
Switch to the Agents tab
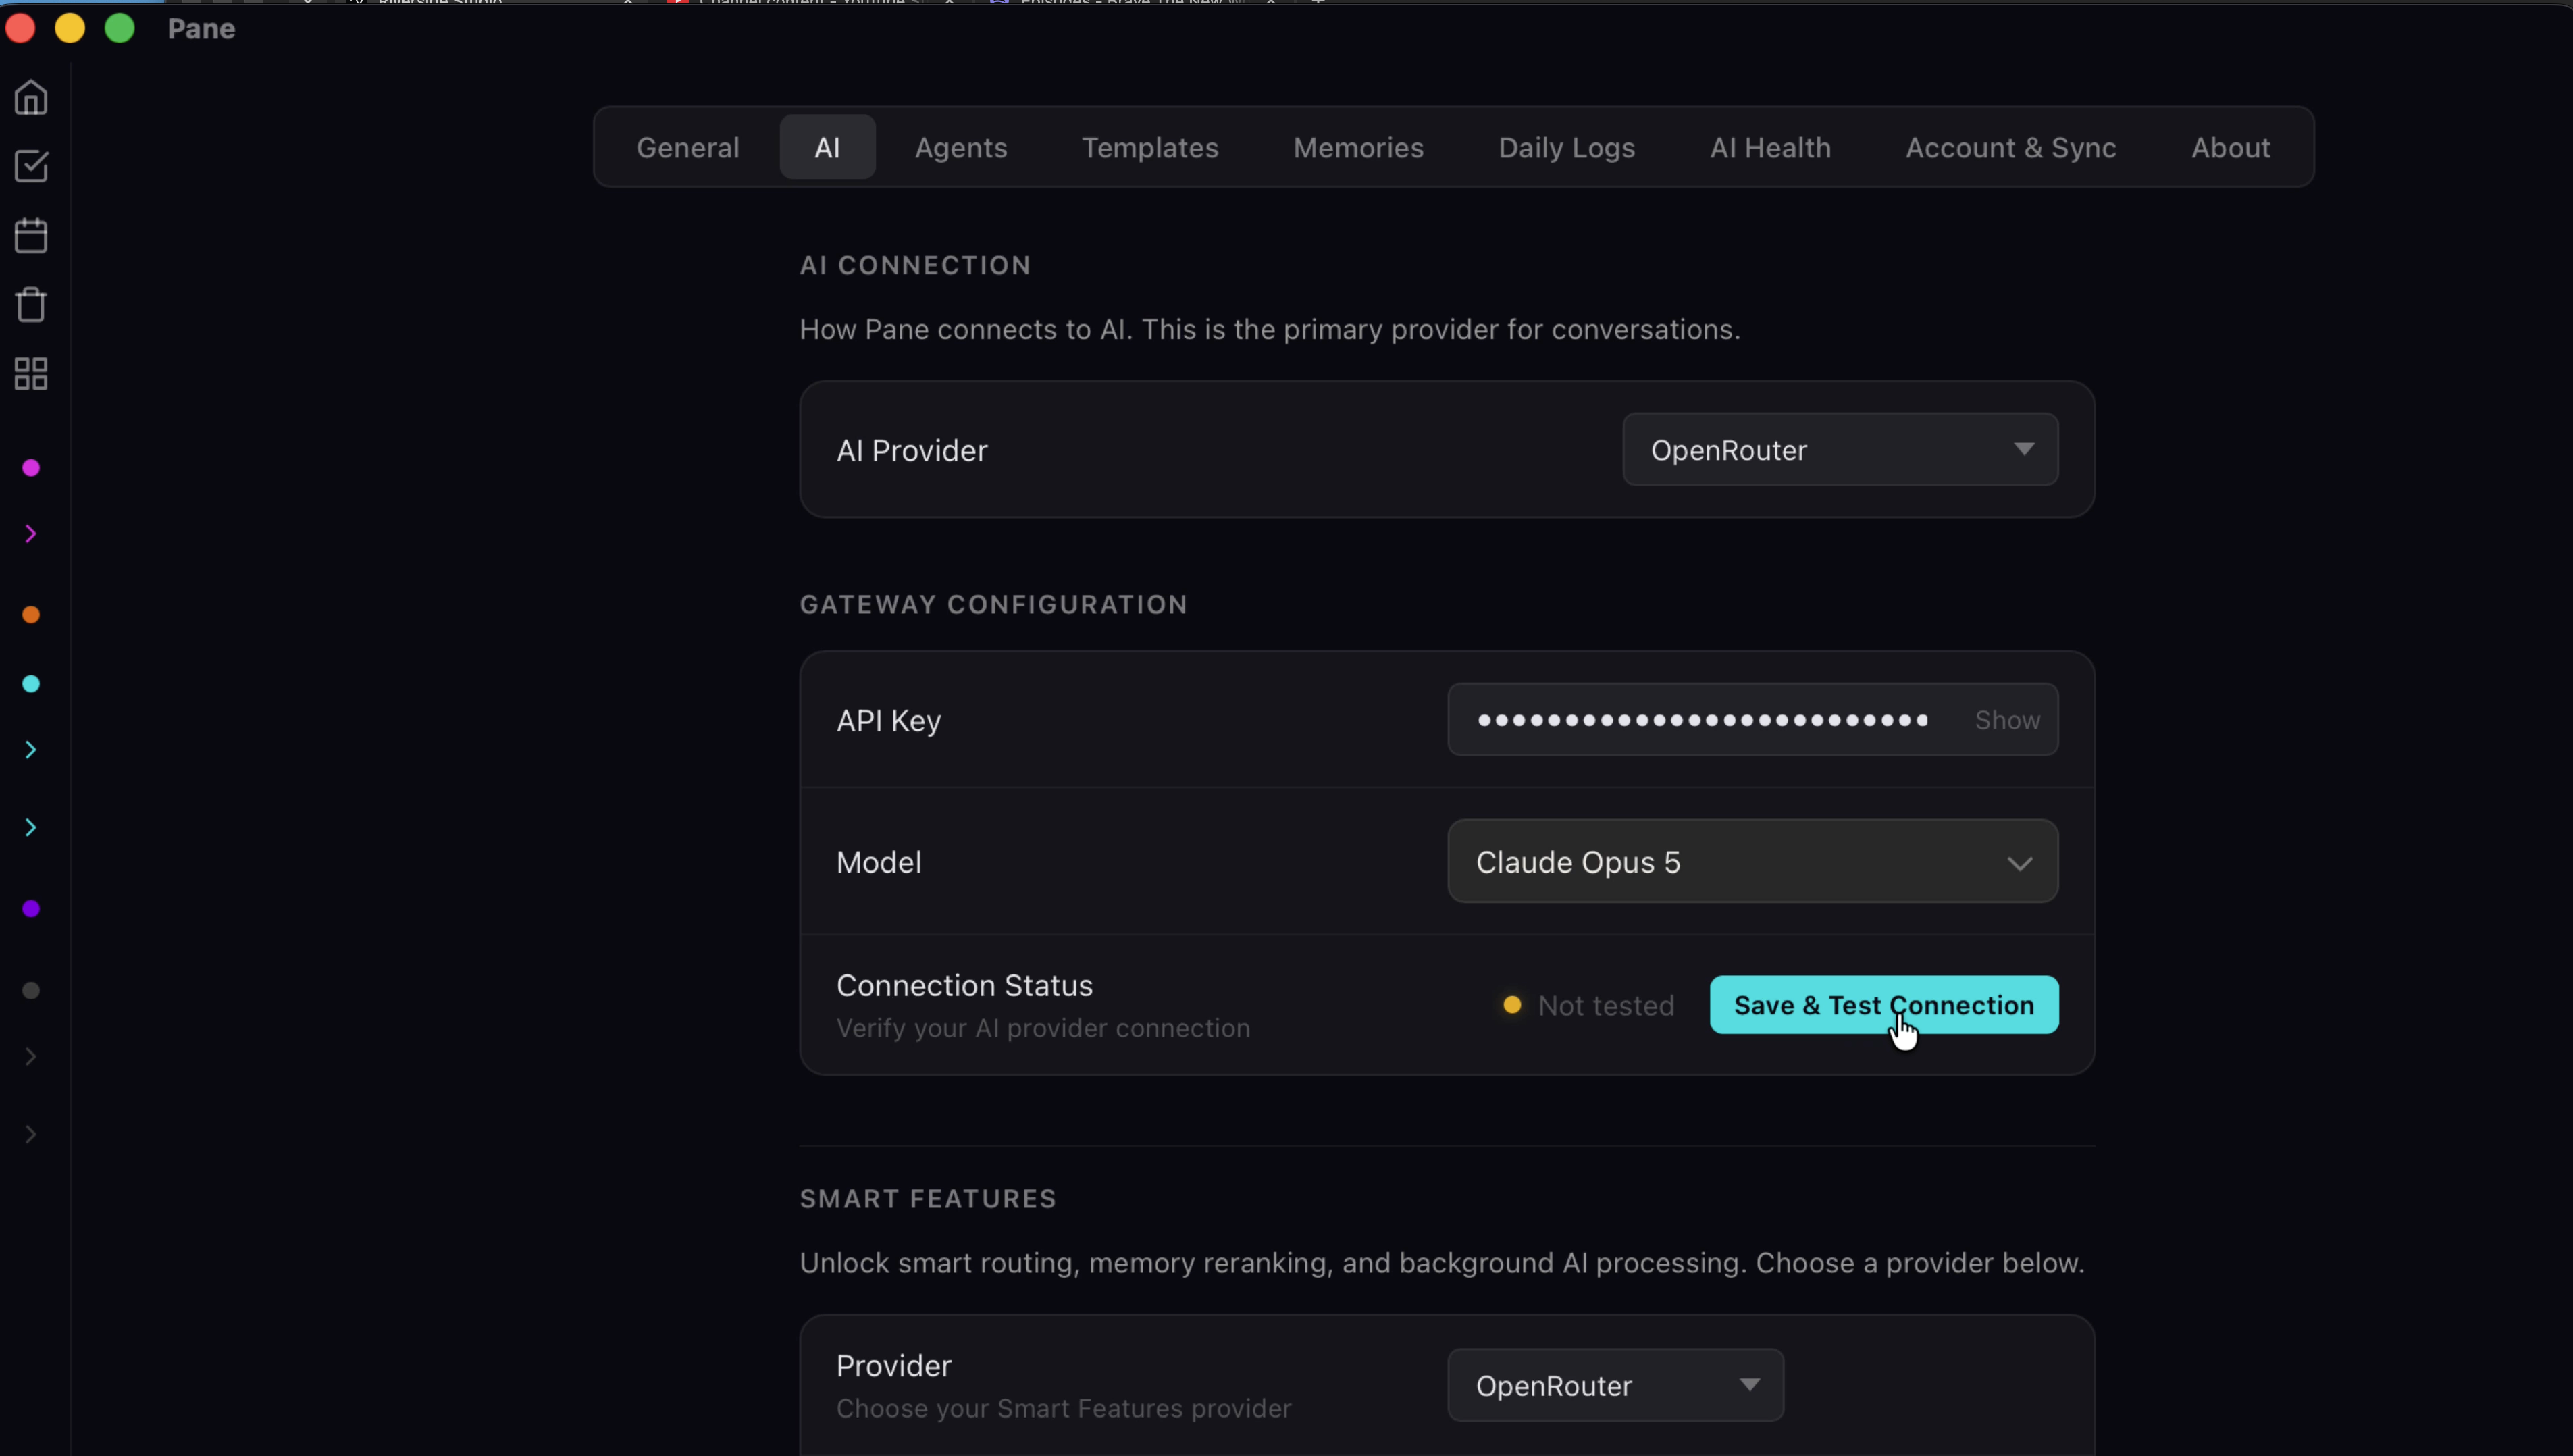click(961, 147)
